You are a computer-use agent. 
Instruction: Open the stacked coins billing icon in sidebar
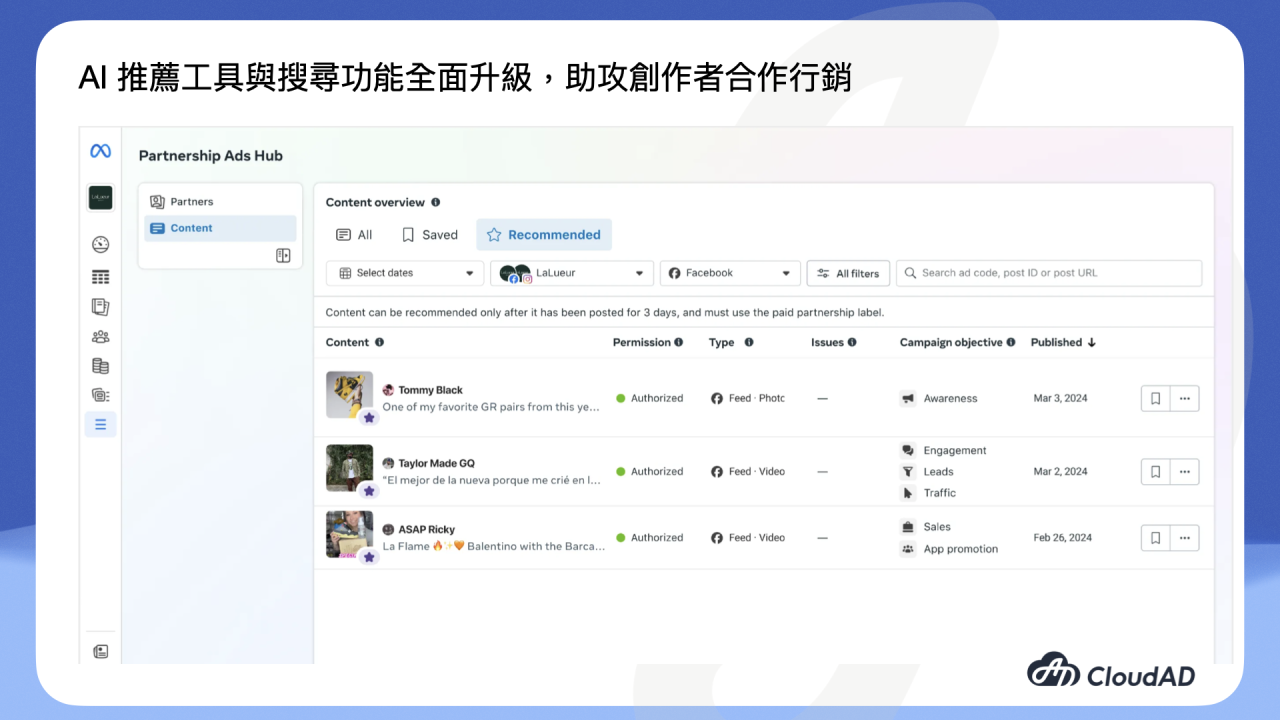tap(100, 366)
